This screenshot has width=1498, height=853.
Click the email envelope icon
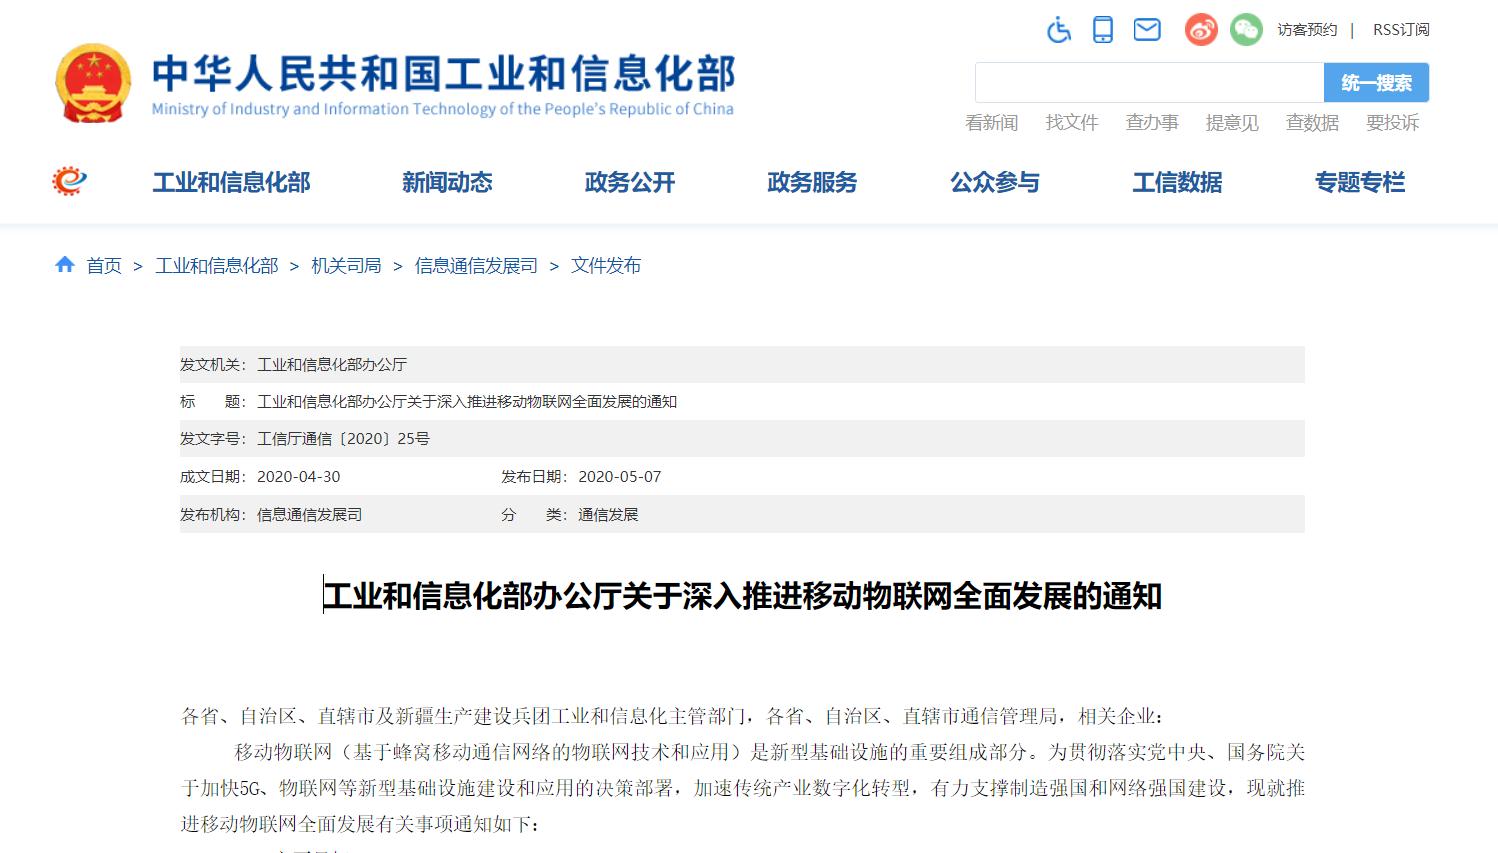[1147, 30]
